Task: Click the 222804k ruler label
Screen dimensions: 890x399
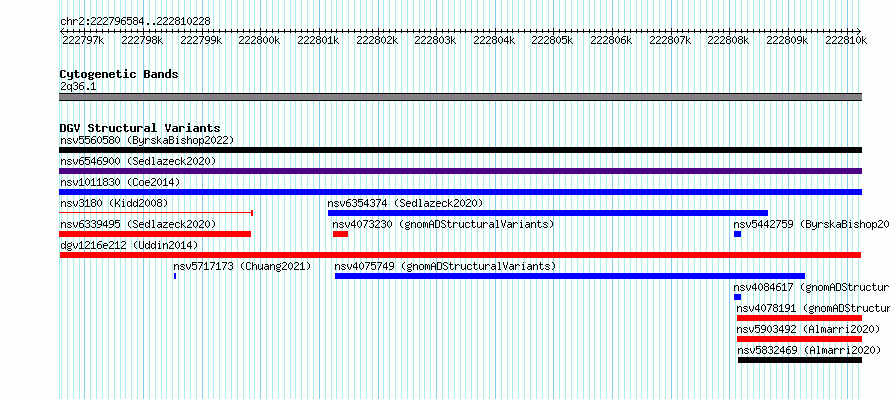Action: (494, 40)
